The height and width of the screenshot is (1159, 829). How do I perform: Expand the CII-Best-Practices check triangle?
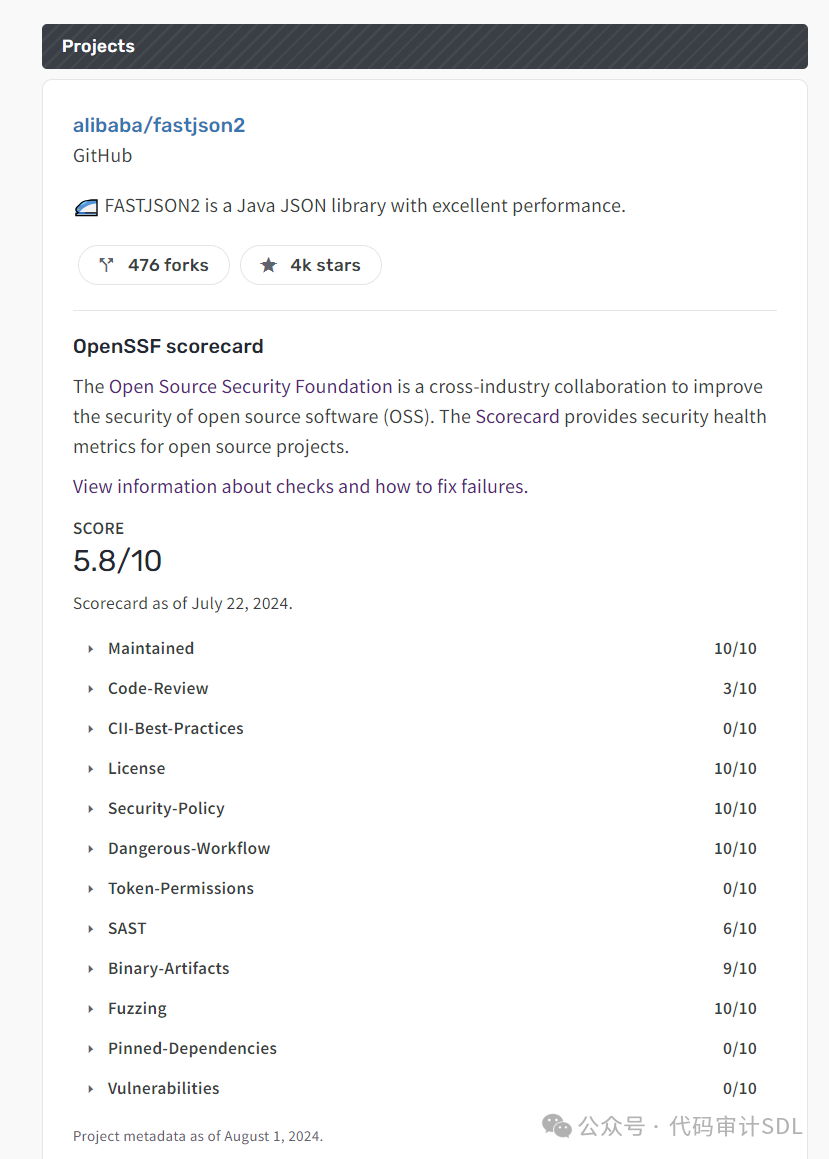[90, 729]
